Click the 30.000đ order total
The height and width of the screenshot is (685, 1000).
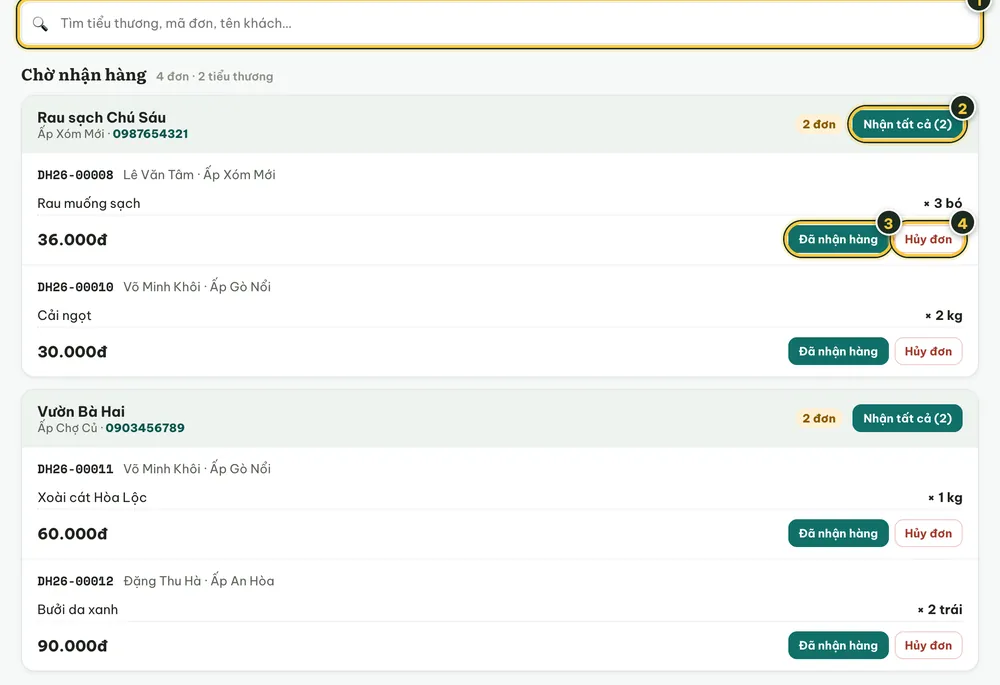[x=72, y=352]
